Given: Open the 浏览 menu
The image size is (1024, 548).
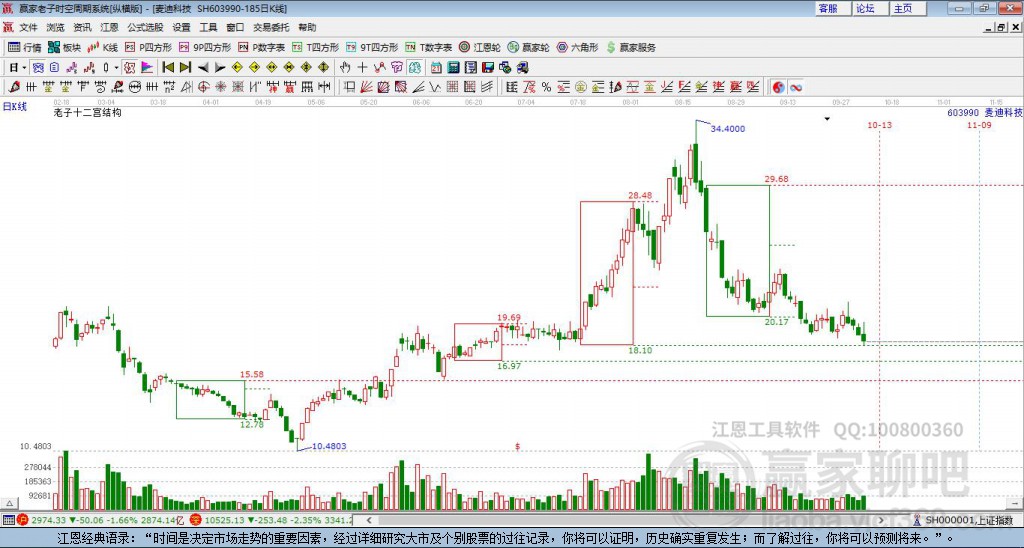Looking at the screenshot, I should [56, 27].
